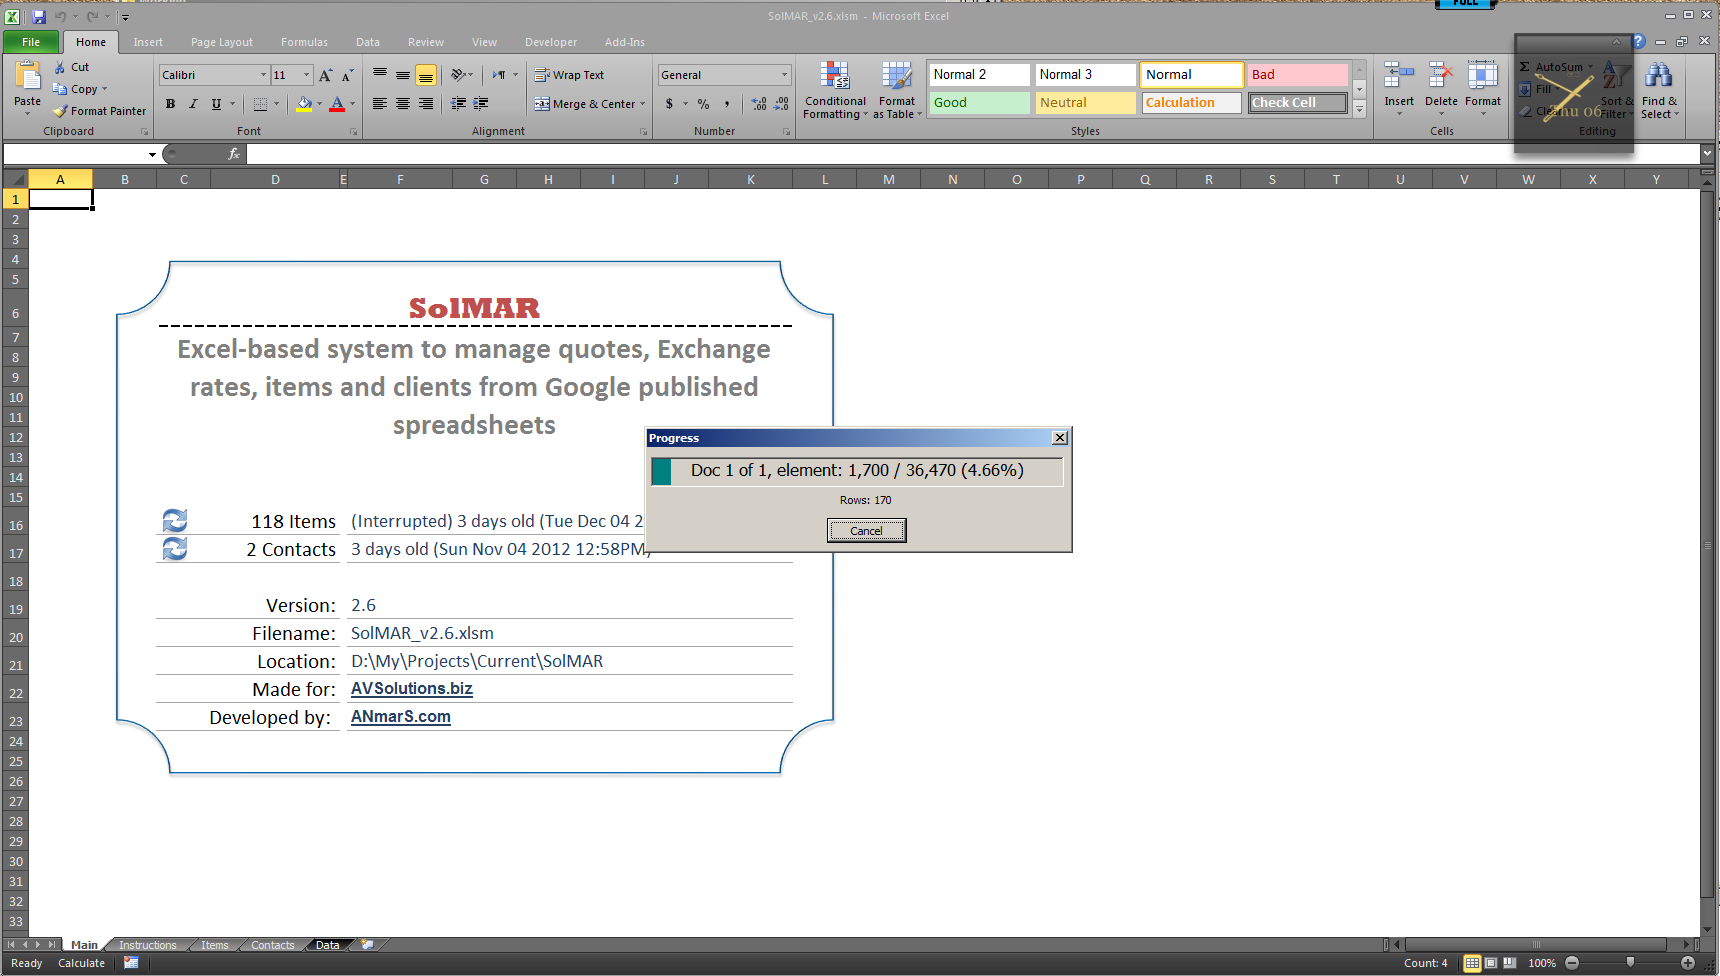Cancel the Progress dialog
The height and width of the screenshot is (976, 1720).
coord(866,531)
